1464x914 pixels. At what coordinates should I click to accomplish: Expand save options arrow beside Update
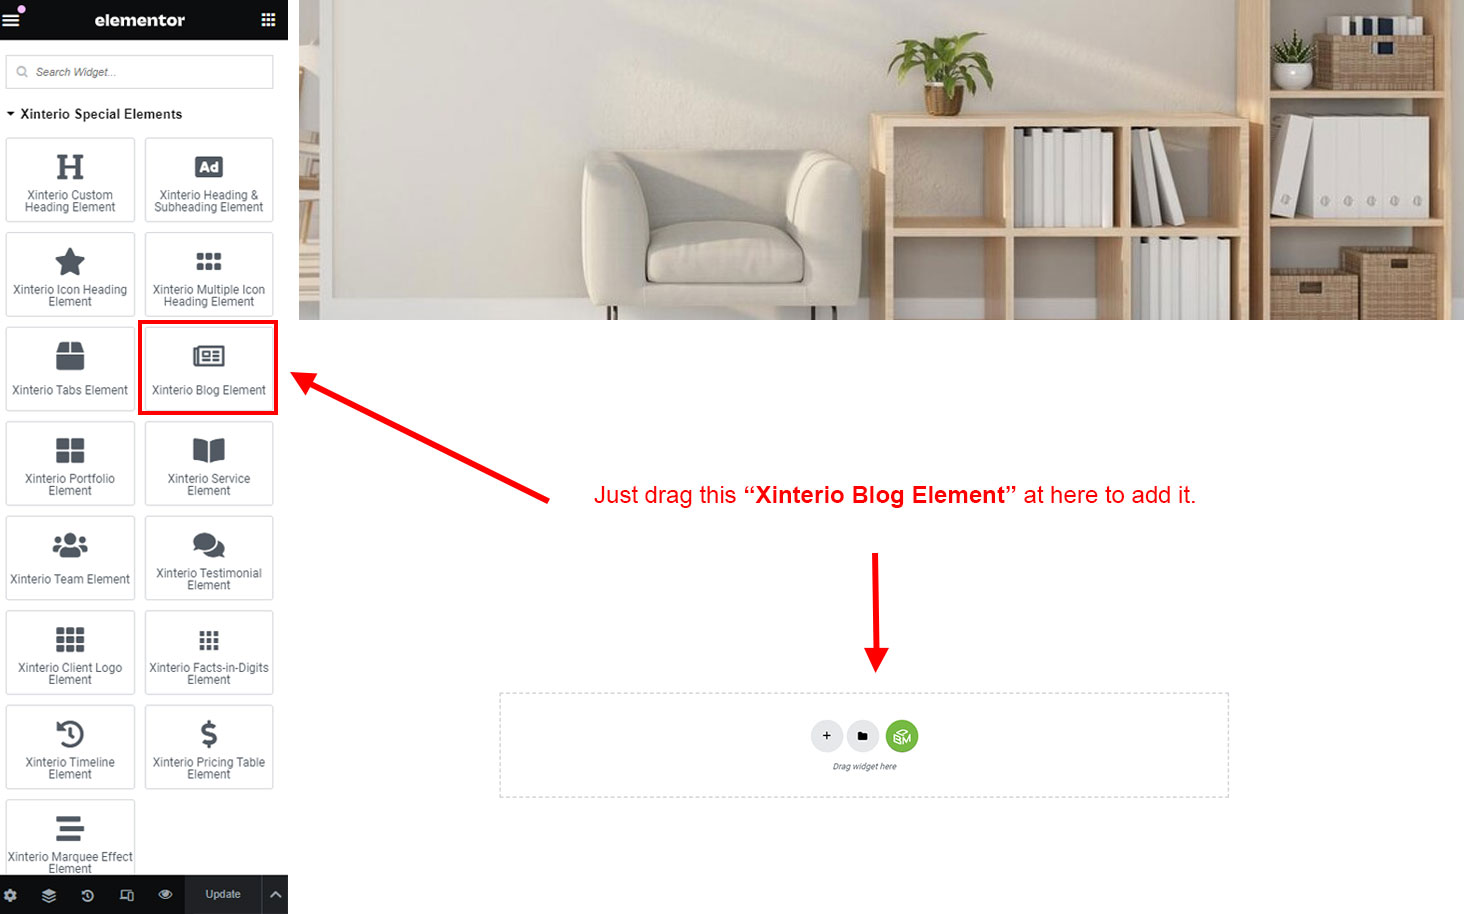point(276,895)
